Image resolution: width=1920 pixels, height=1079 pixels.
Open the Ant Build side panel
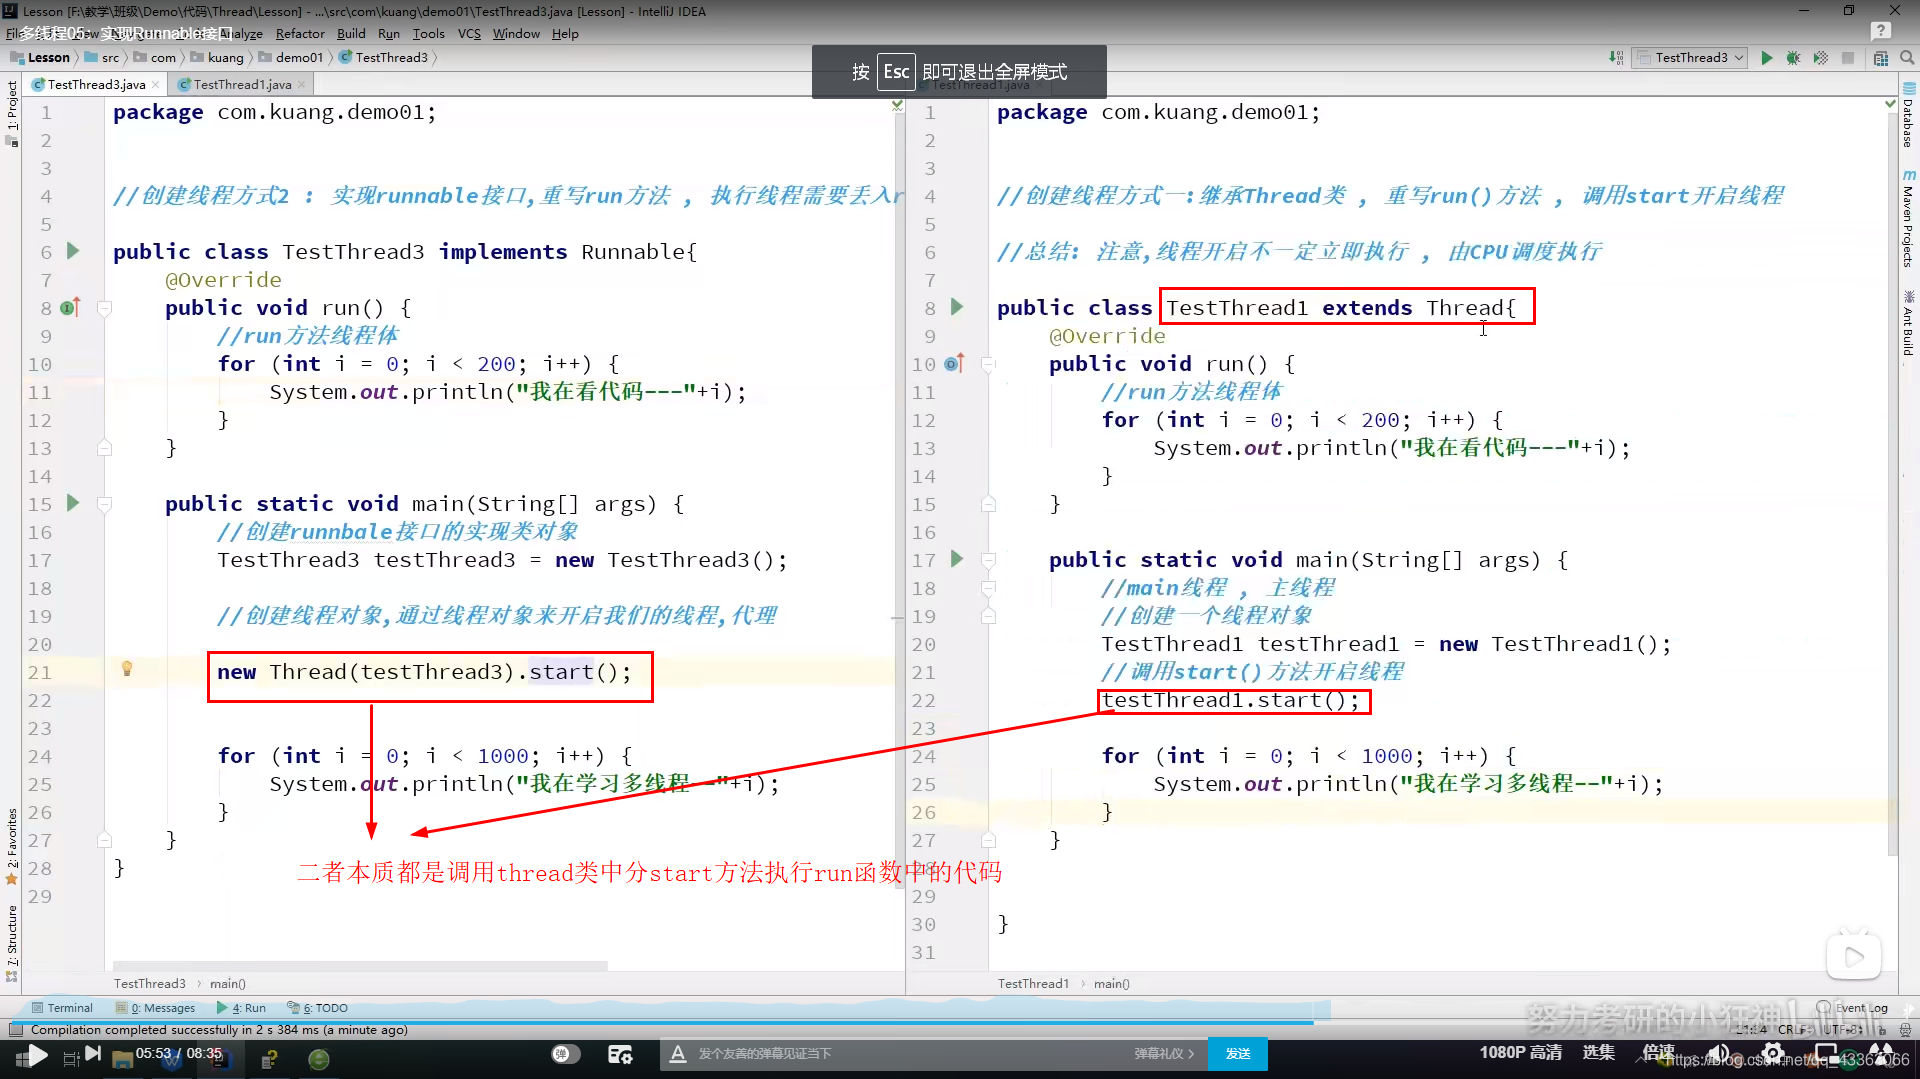pos(1908,324)
